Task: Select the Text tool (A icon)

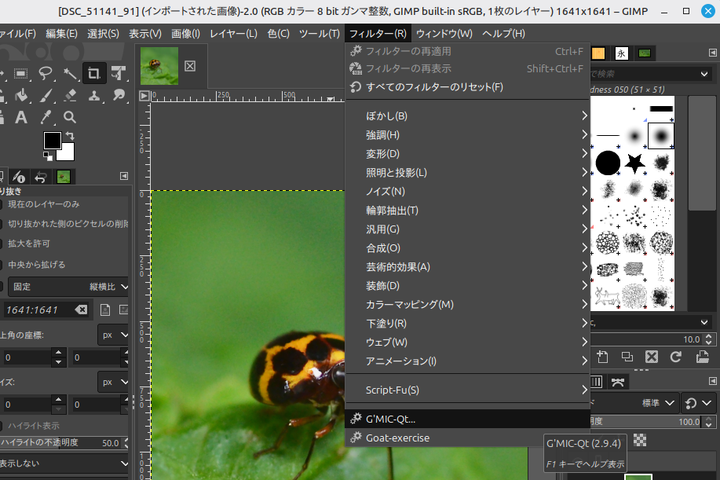Action: (x=20, y=118)
